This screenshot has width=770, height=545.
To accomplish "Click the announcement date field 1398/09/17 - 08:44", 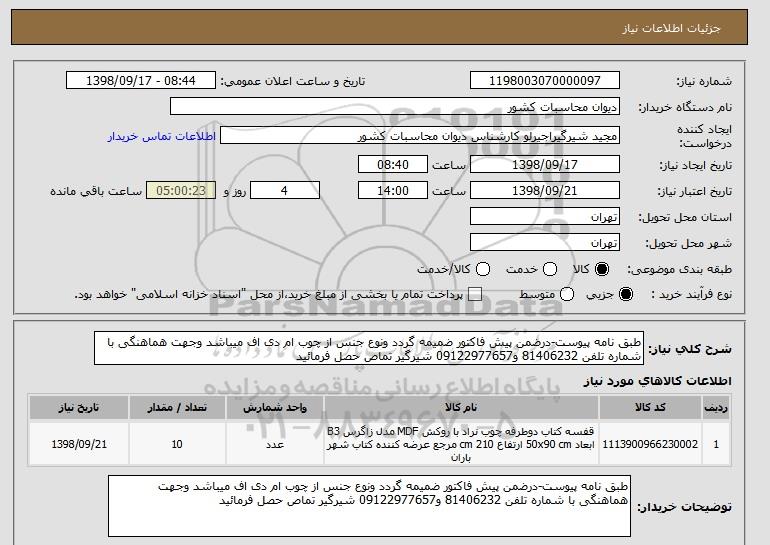I will click(140, 80).
